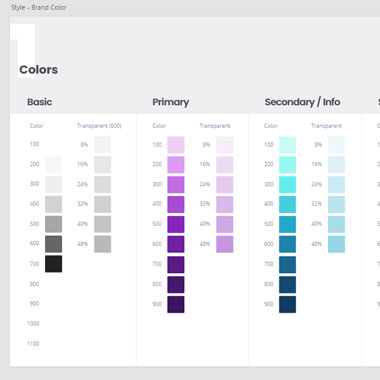Click the Secondary transparent 48% swatch
380x380 pixels.
click(336, 244)
